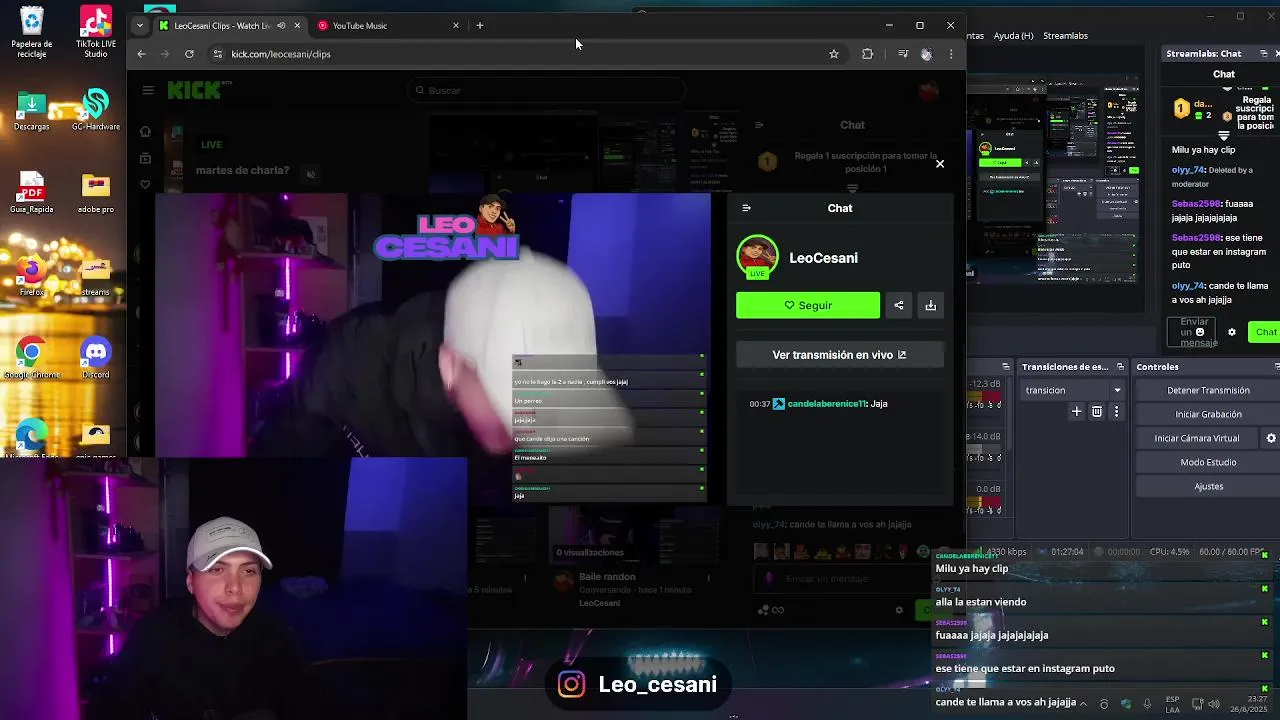Open Chrome profile avatar

tap(926, 54)
